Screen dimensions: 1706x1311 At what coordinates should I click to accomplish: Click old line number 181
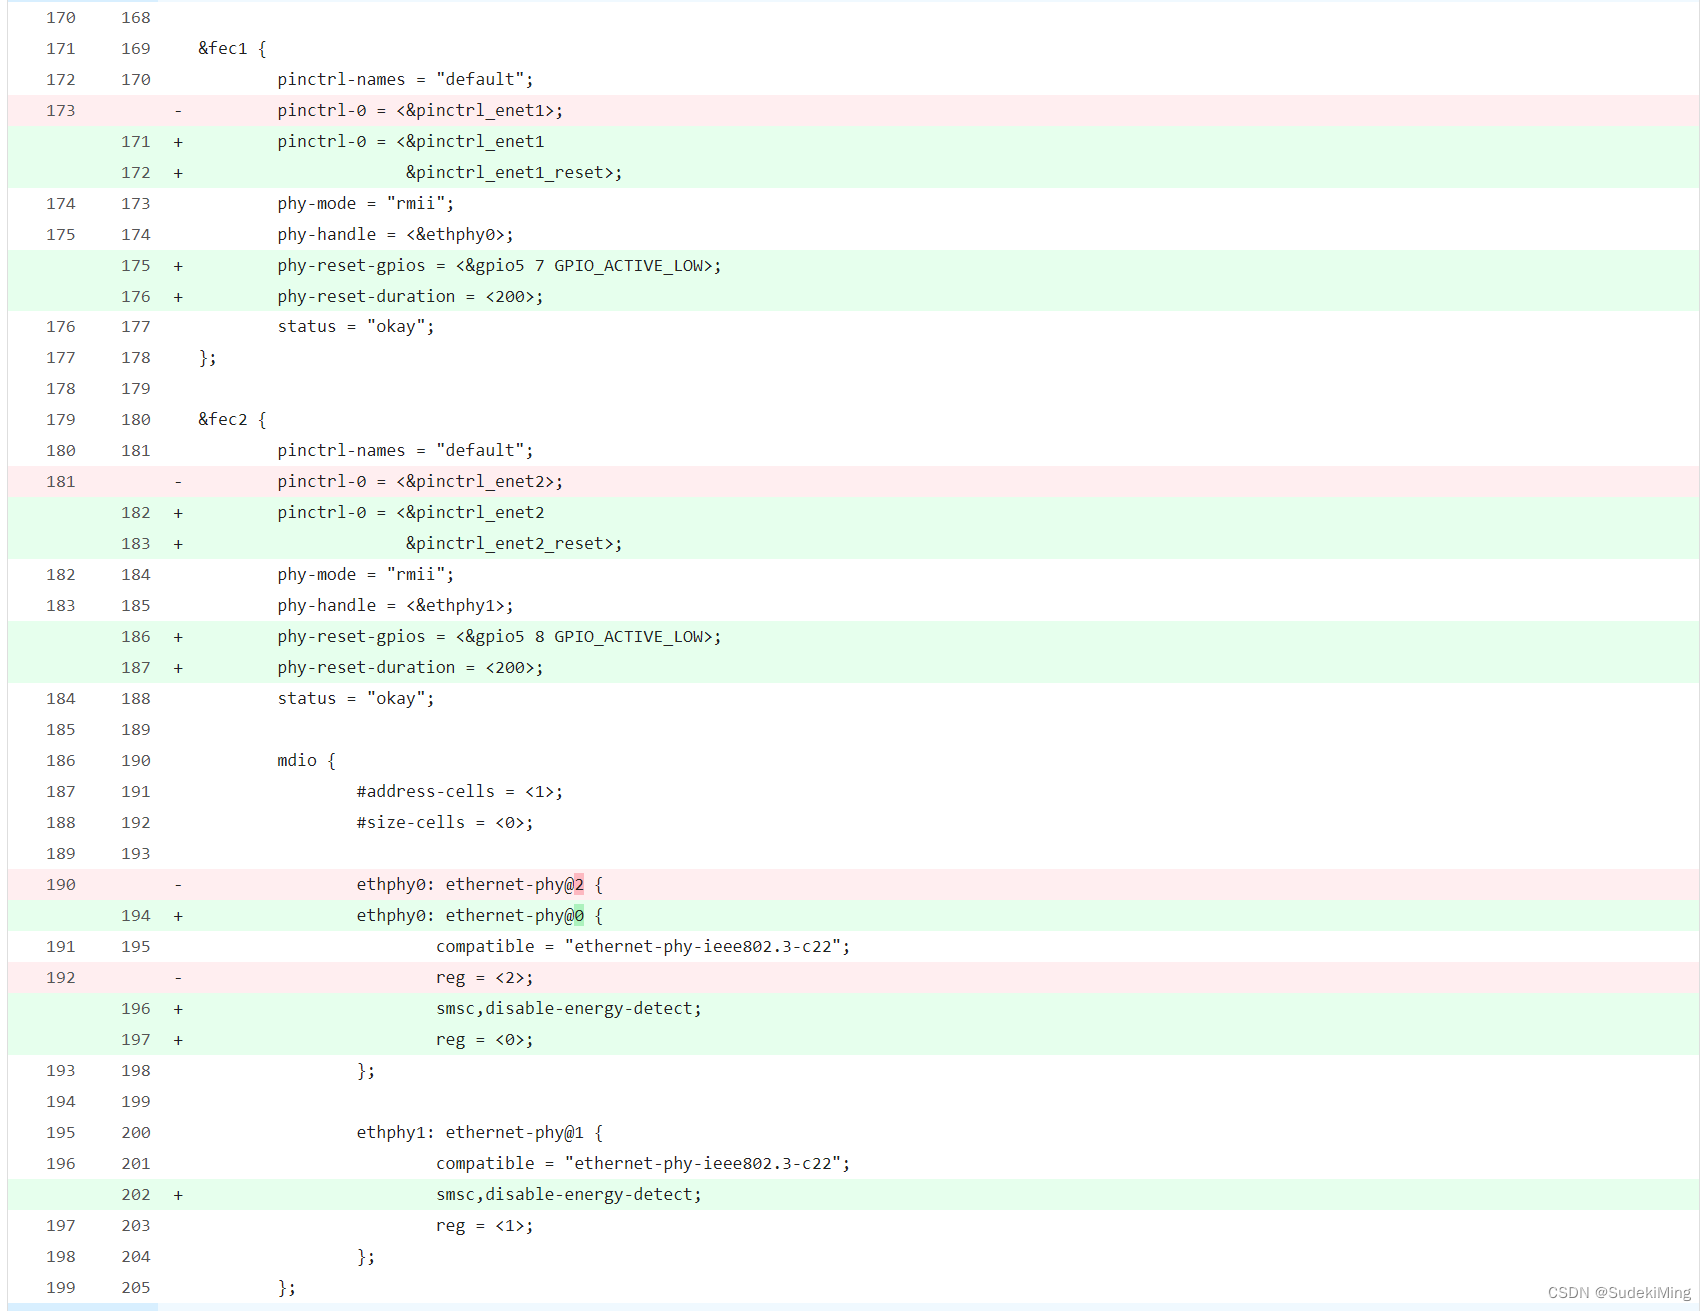(61, 481)
